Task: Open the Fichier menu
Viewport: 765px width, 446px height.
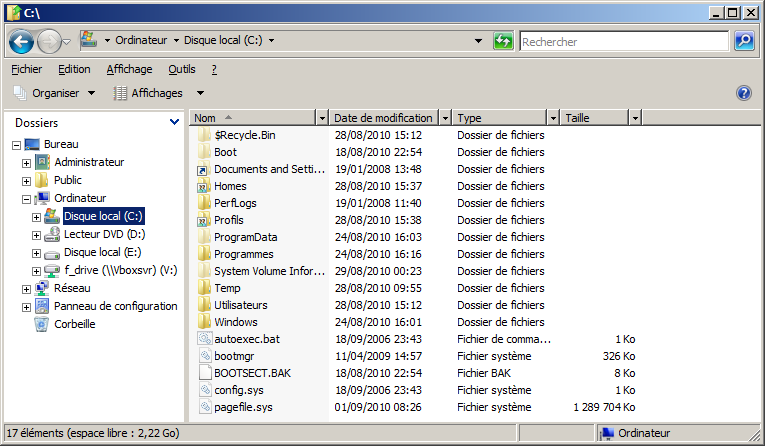Action: (26, 69)
